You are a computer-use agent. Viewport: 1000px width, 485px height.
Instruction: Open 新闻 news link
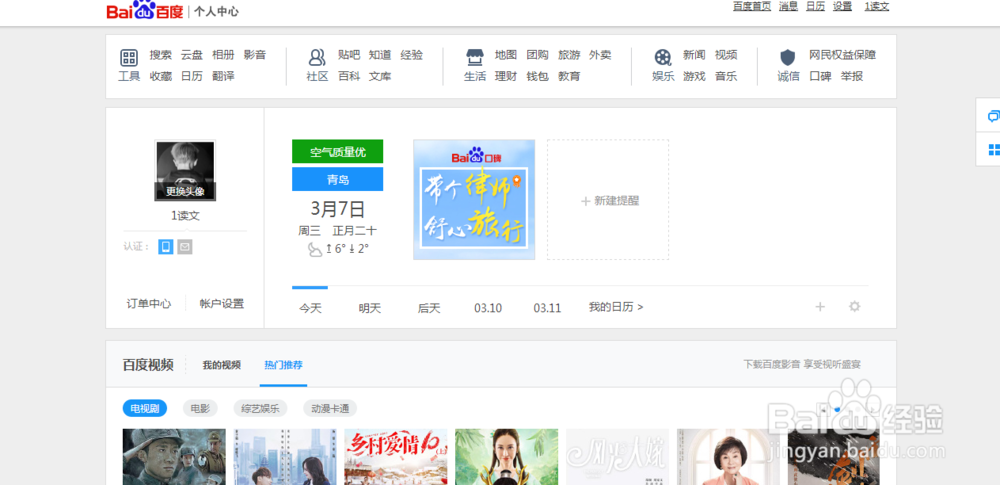[x=694, y=55]
